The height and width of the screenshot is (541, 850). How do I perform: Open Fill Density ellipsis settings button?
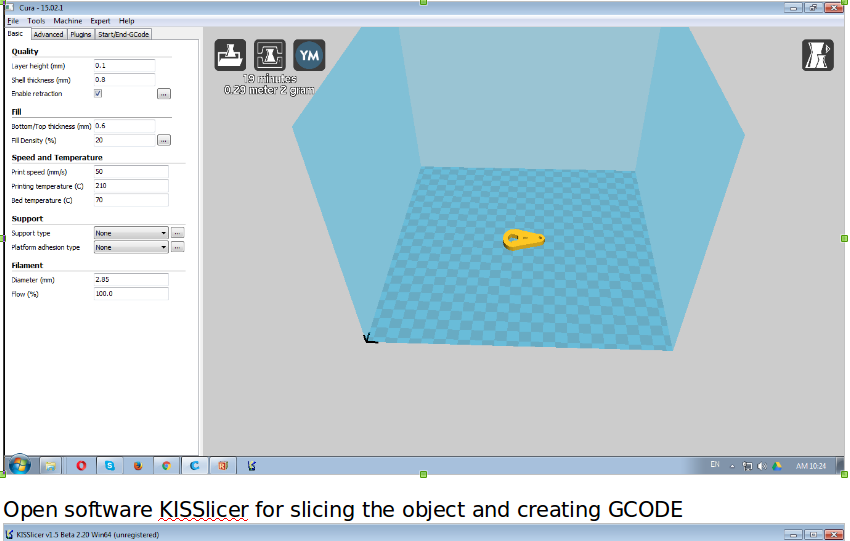(164, 140)
